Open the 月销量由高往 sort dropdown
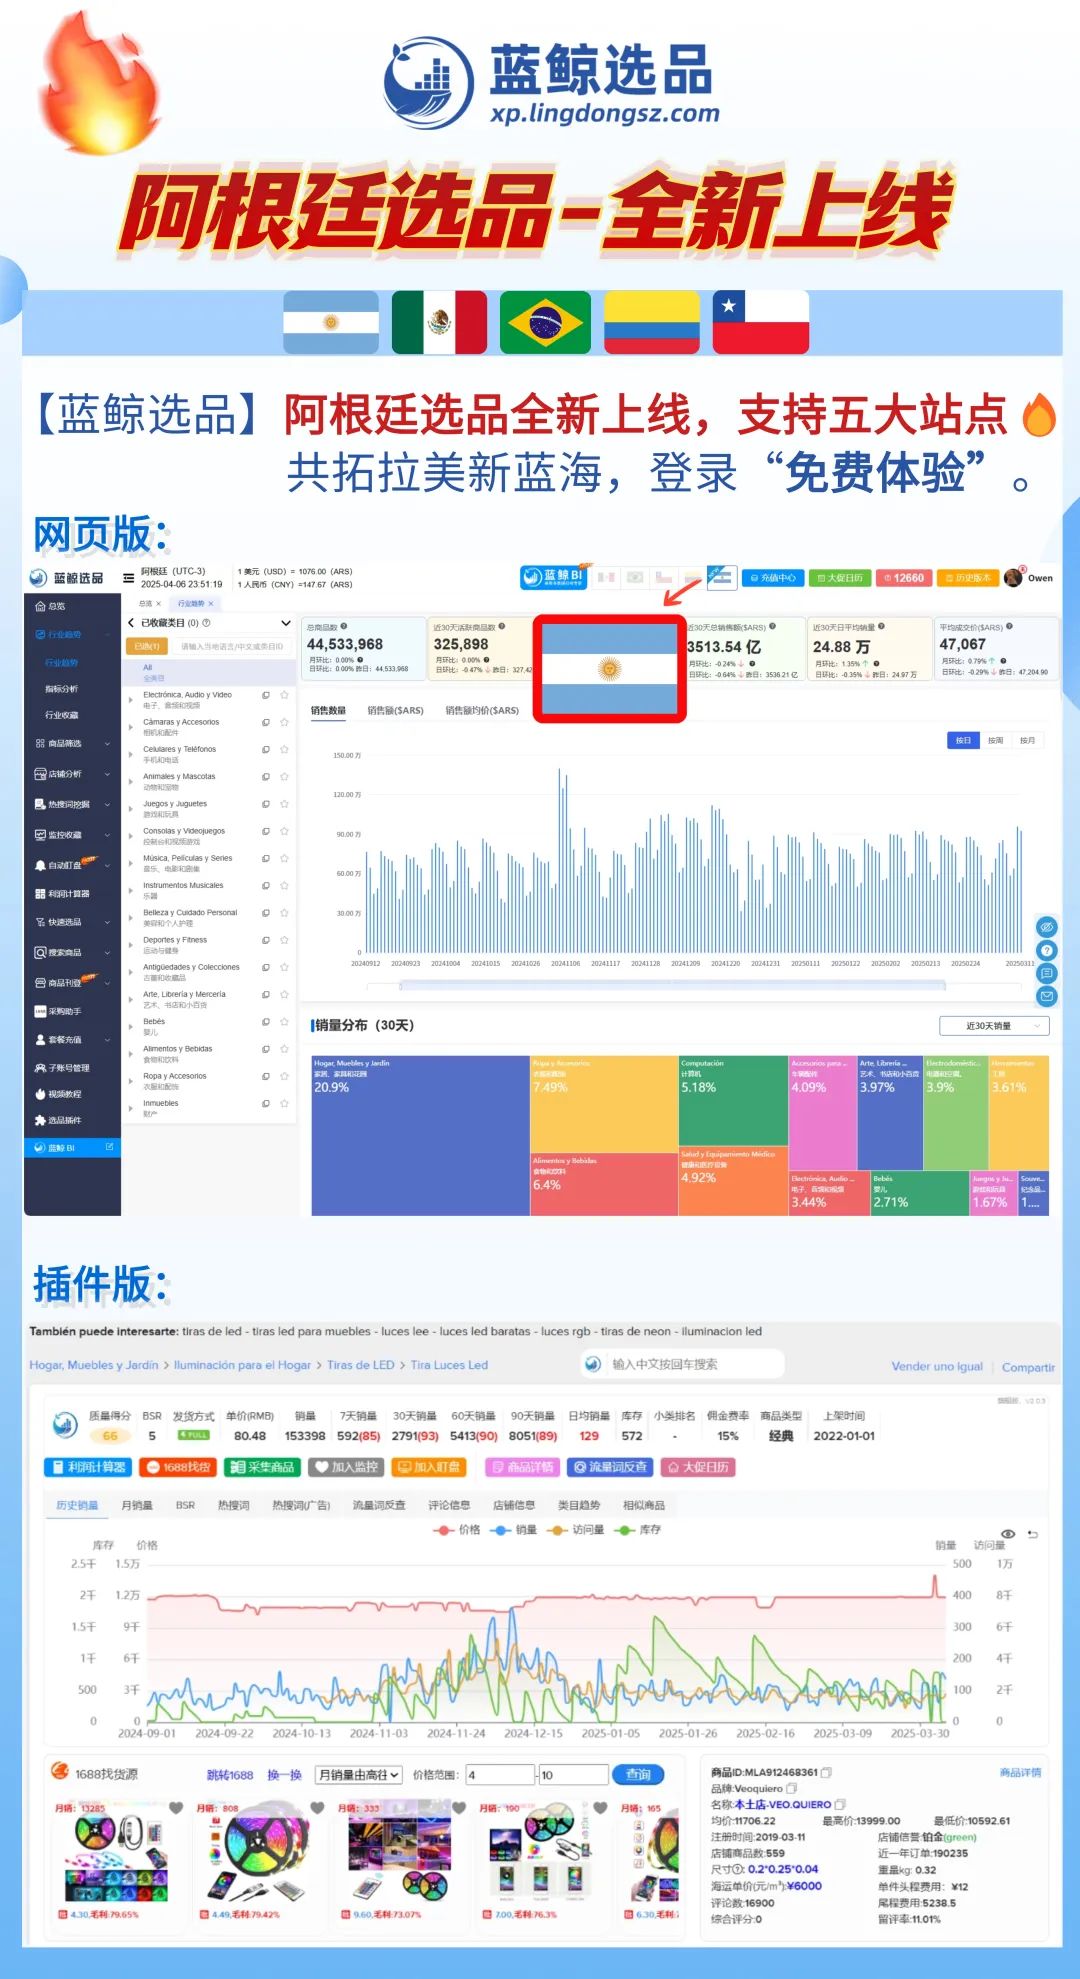 pyautogui.click(x=359, y=1775)
